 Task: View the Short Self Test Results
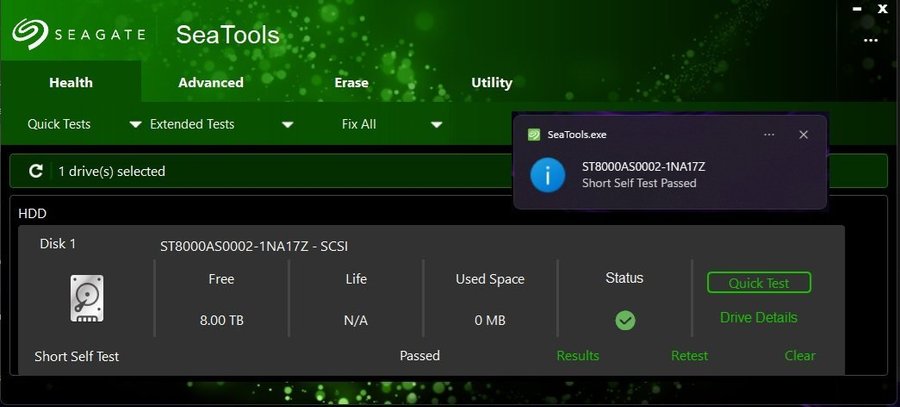pyautogui.click(x=577, y=356)
